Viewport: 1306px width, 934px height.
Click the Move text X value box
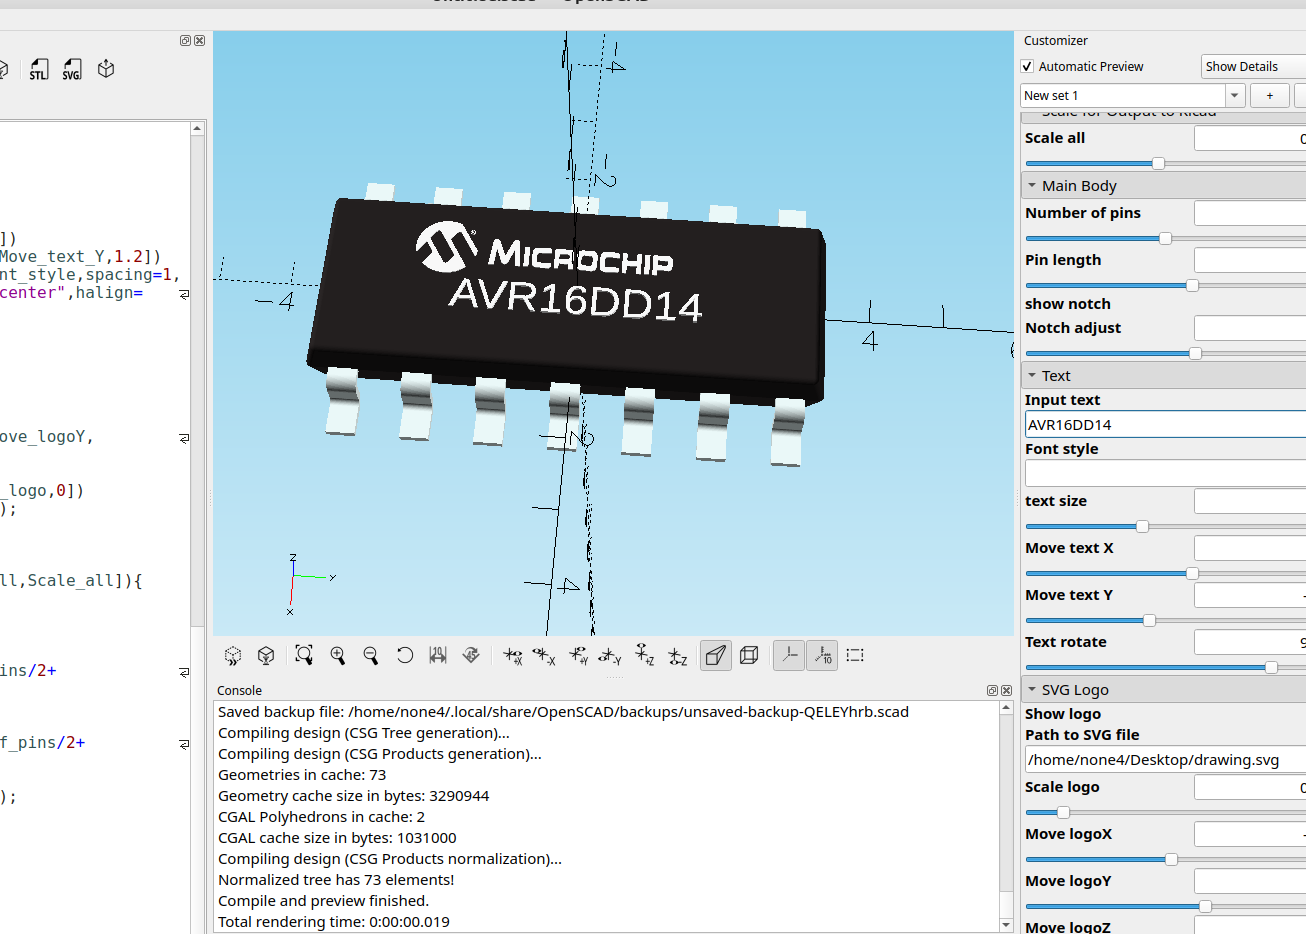[1250, 548]
